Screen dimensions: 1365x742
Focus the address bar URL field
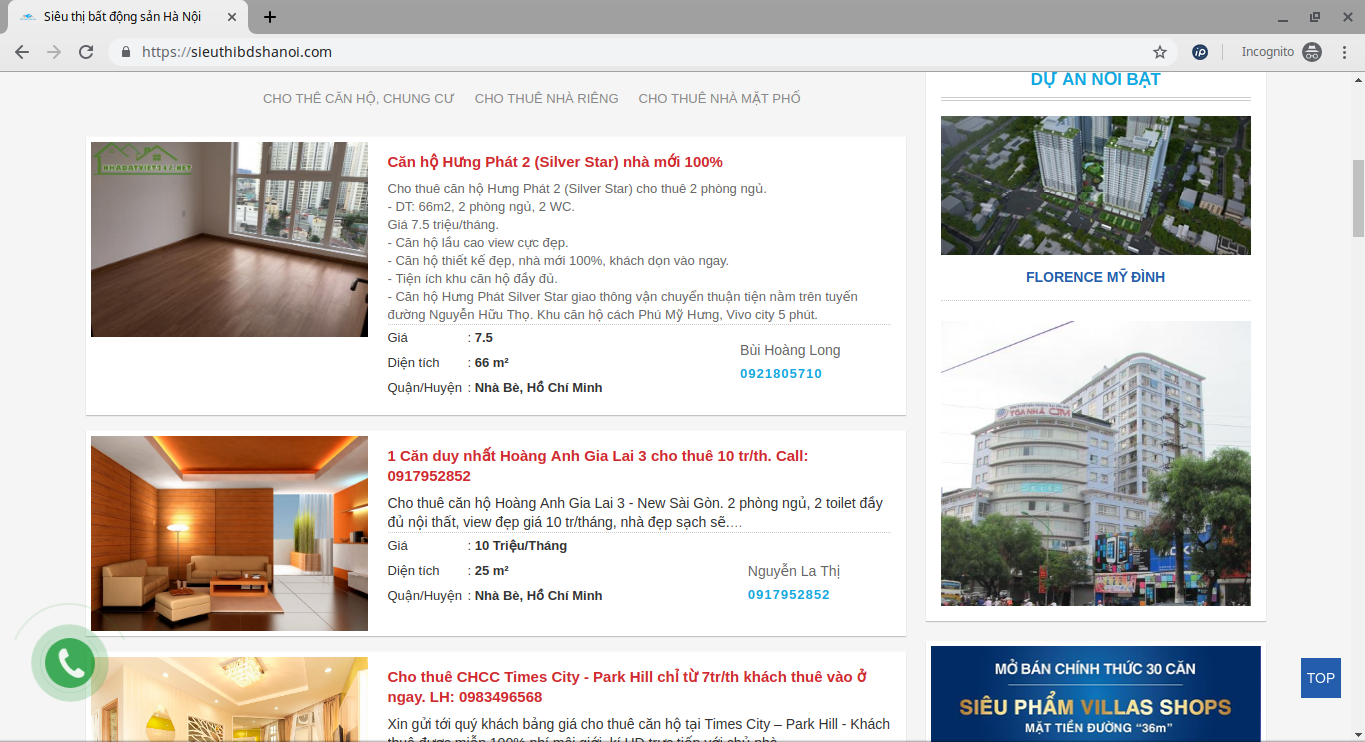[x=640, y=52]
